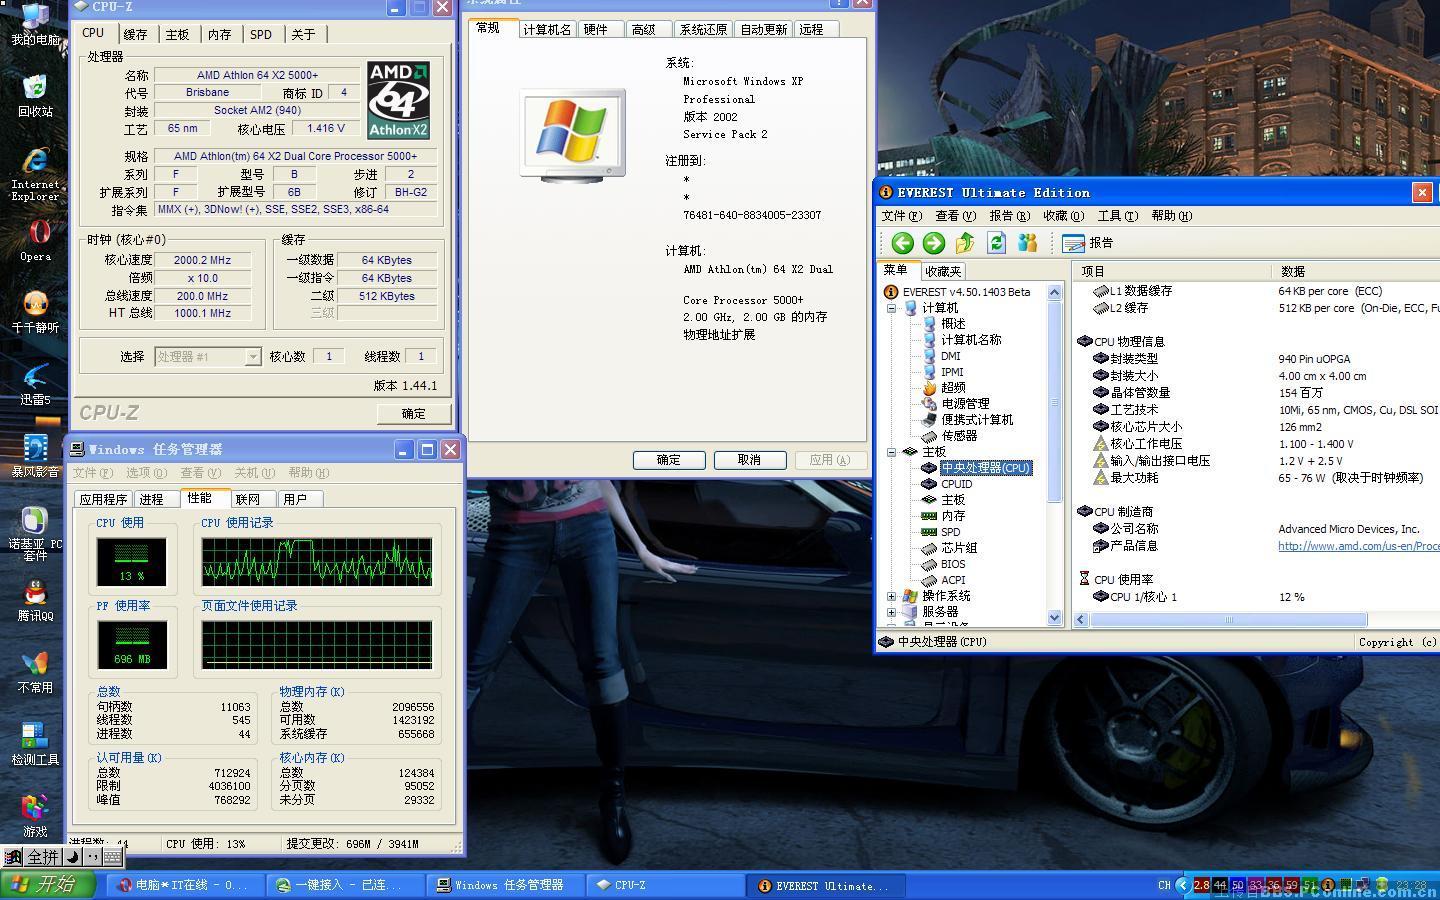This screenshot has height=900, width=1440.
Task: Select ACPI in the EVEREST tree
Action: click(953, 580)
